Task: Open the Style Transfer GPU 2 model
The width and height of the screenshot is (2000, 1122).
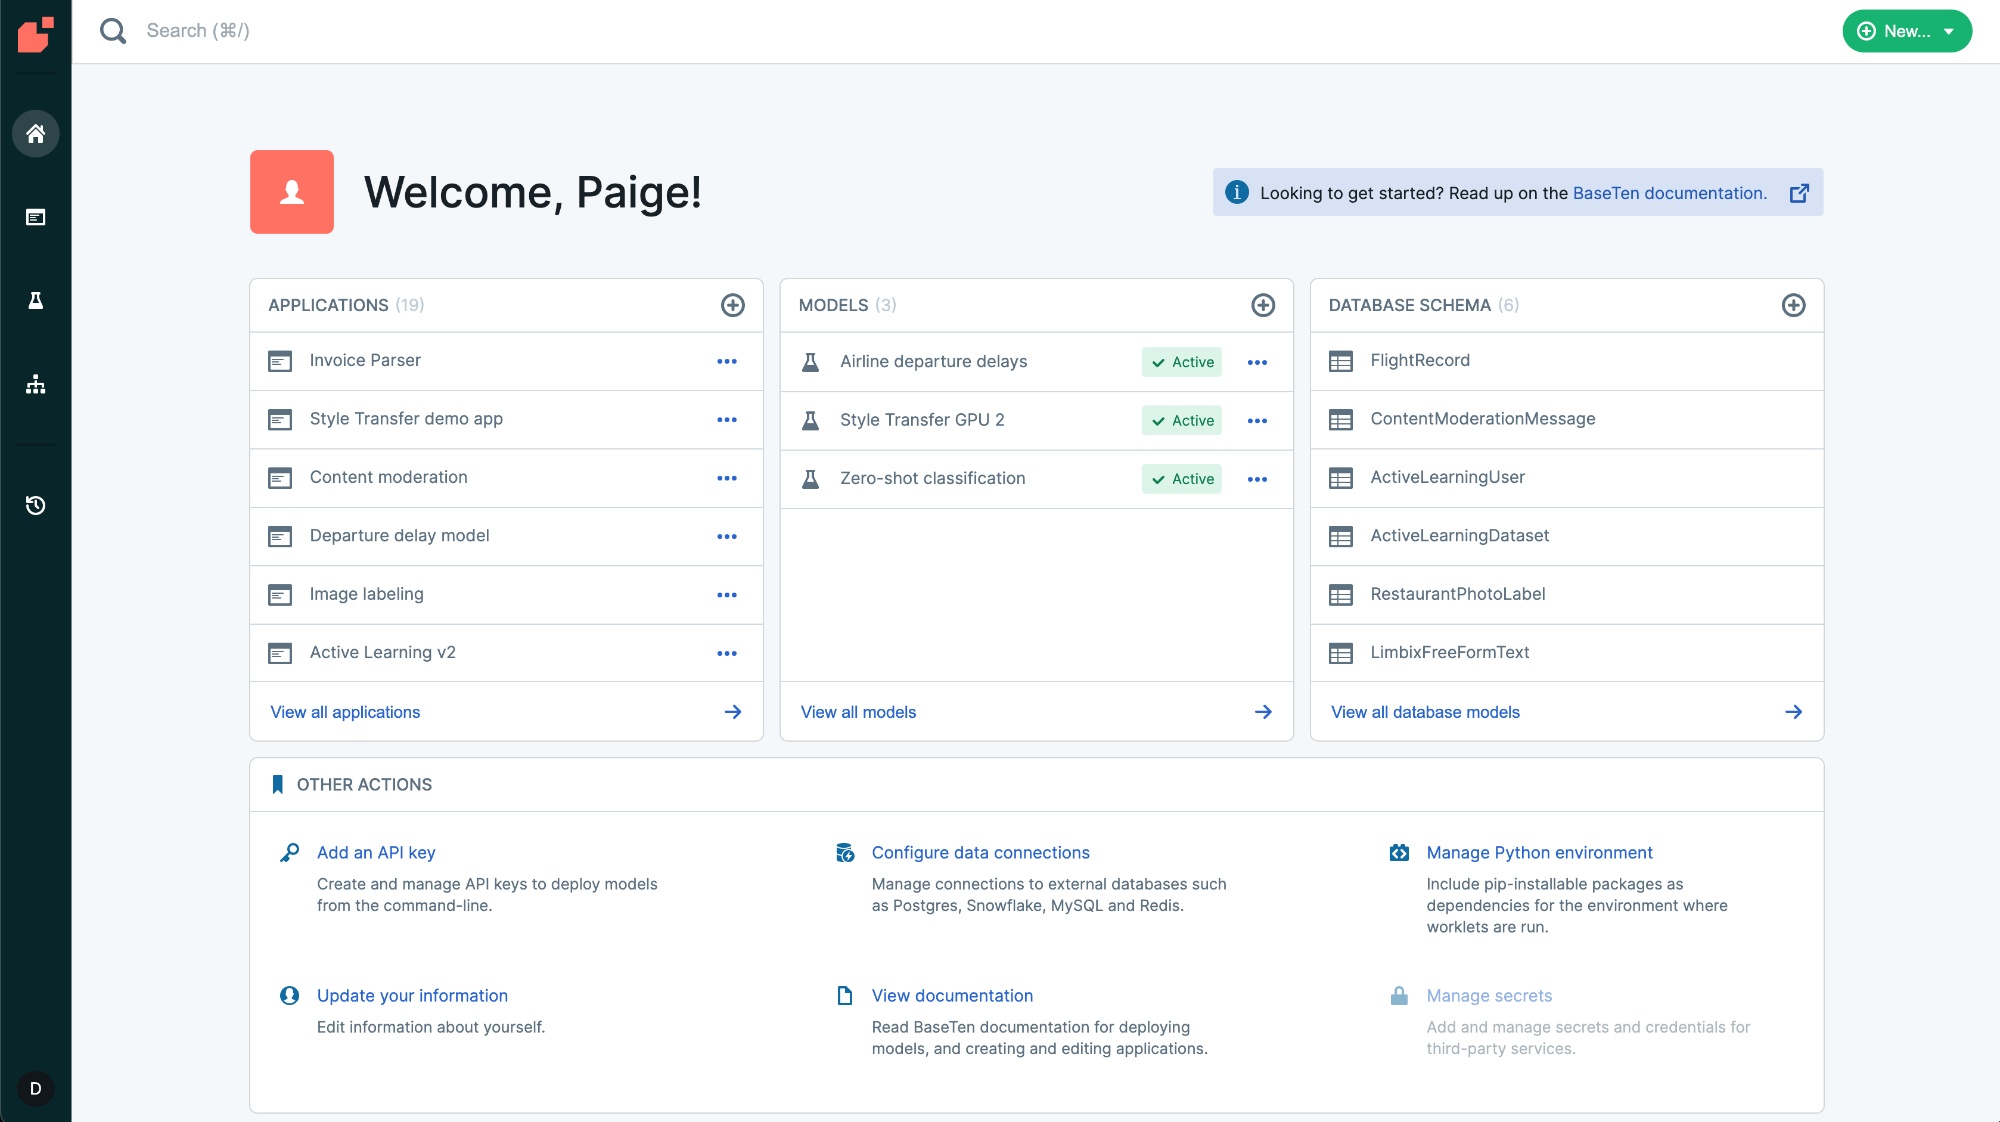Action: [x=1036, y=421]
